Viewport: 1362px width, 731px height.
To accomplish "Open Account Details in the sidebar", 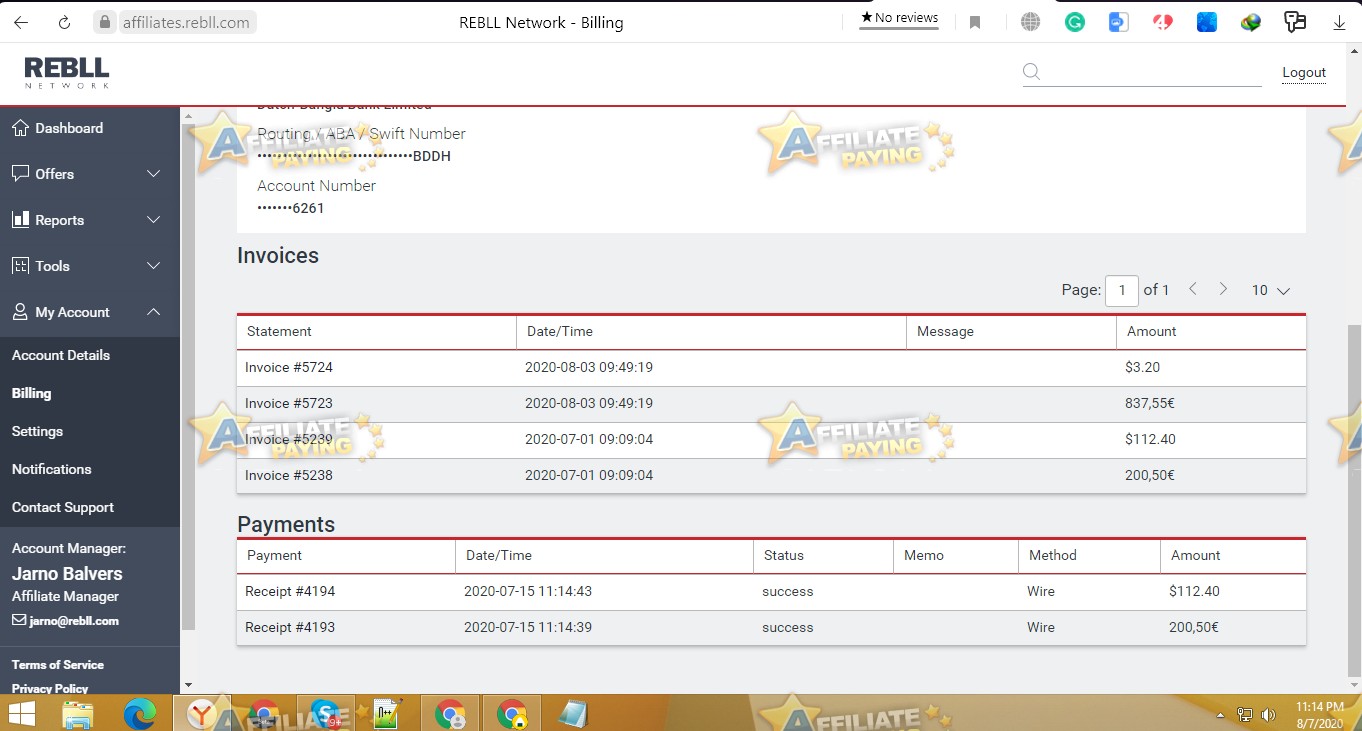I will [x=61, y=355].
